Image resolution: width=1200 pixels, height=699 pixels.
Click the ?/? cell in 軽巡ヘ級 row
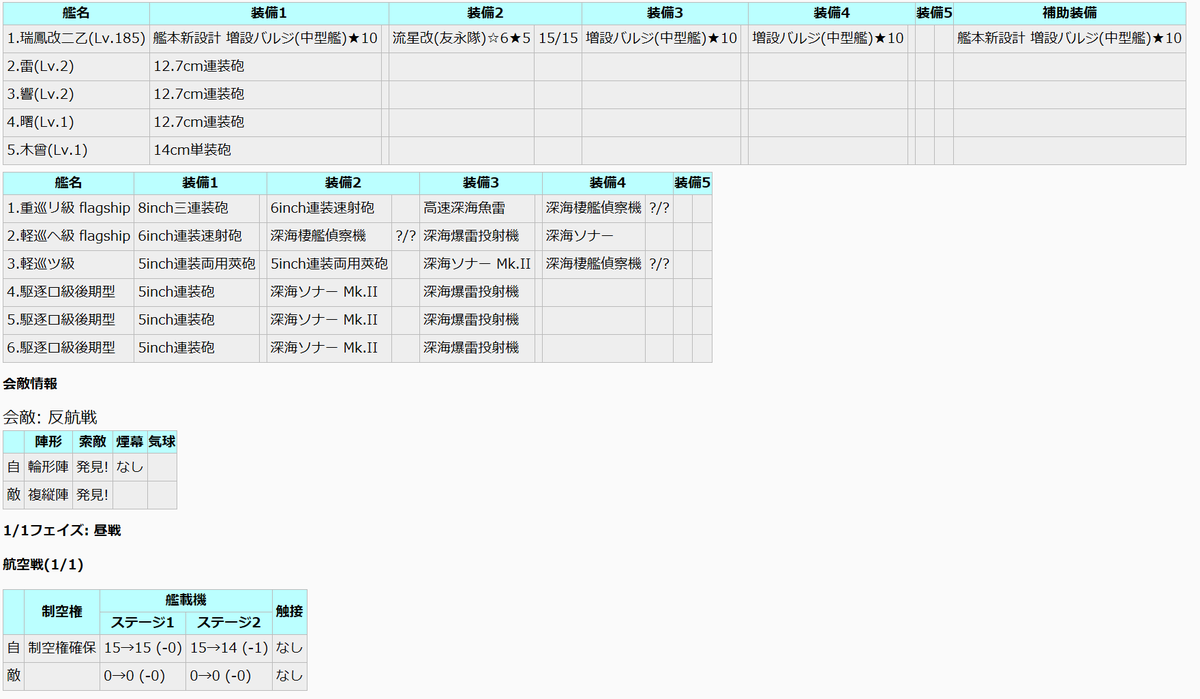tap(405, 237)
